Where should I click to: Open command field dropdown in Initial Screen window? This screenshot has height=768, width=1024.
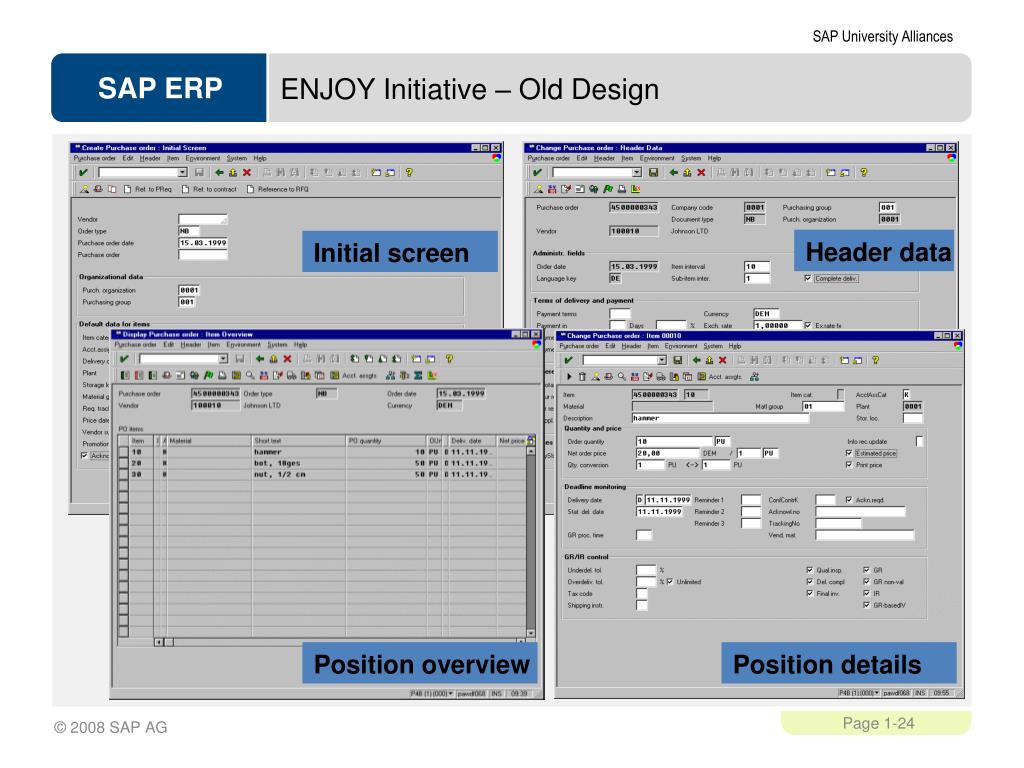(182, 172)
